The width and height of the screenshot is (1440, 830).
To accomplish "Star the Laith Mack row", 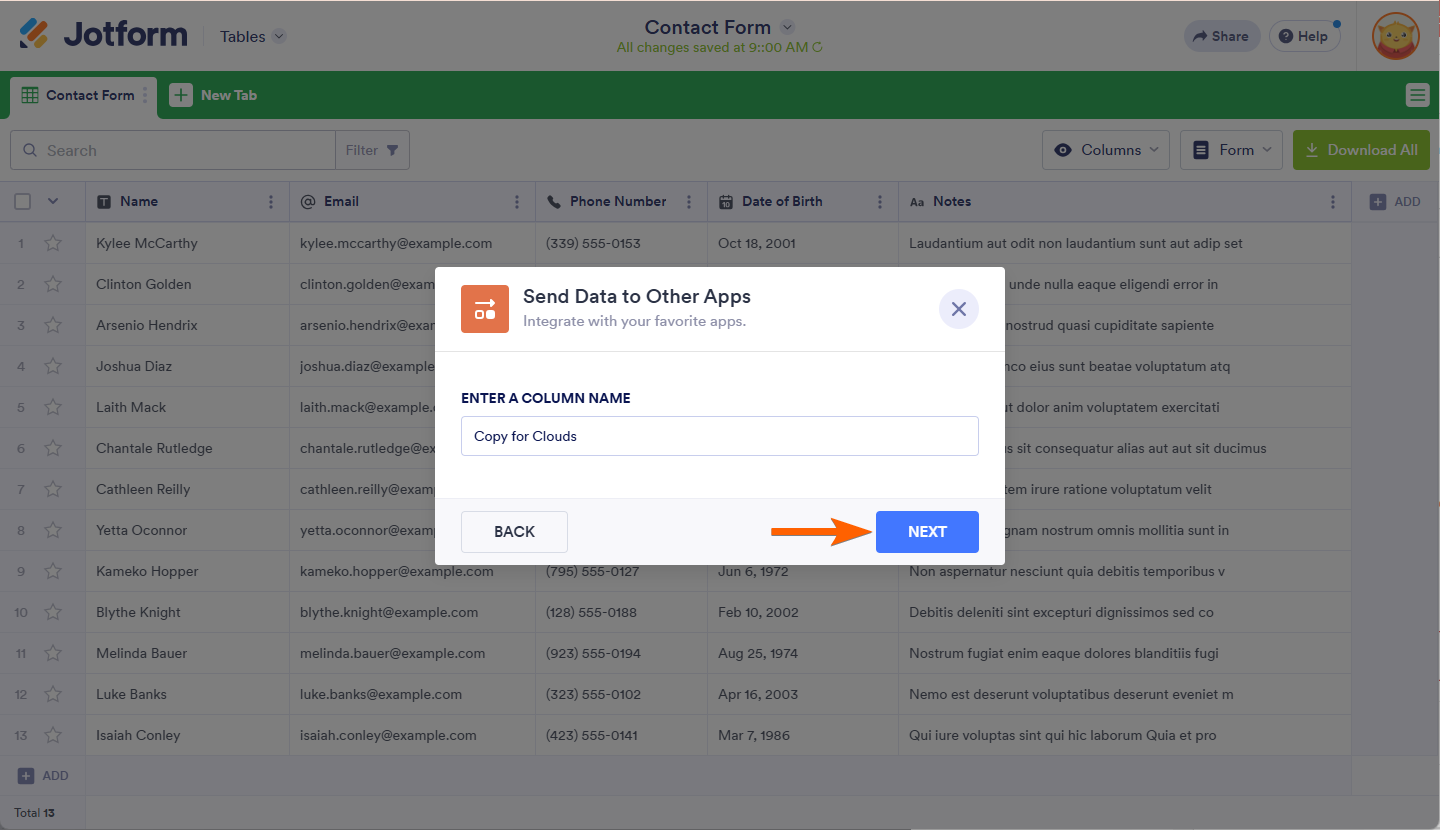I will click(53, 407).
